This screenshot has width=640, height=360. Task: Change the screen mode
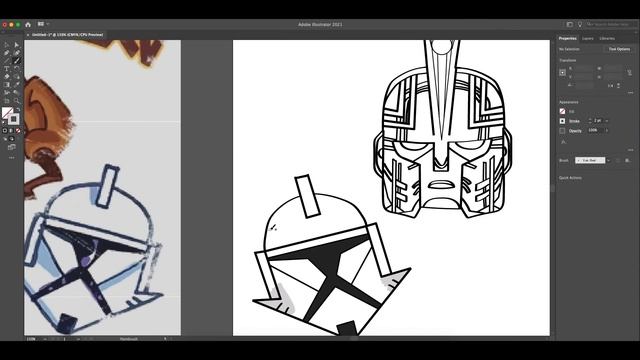[x=11, y=147]
